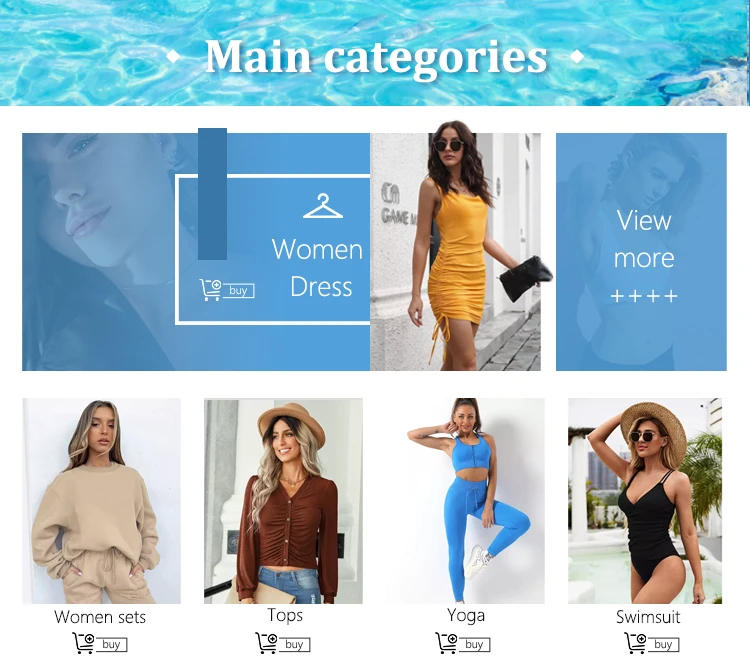Viewport: 750px width, 669px height.
Task: Click the cart icon under Women sets
Action: click(84, 643)
